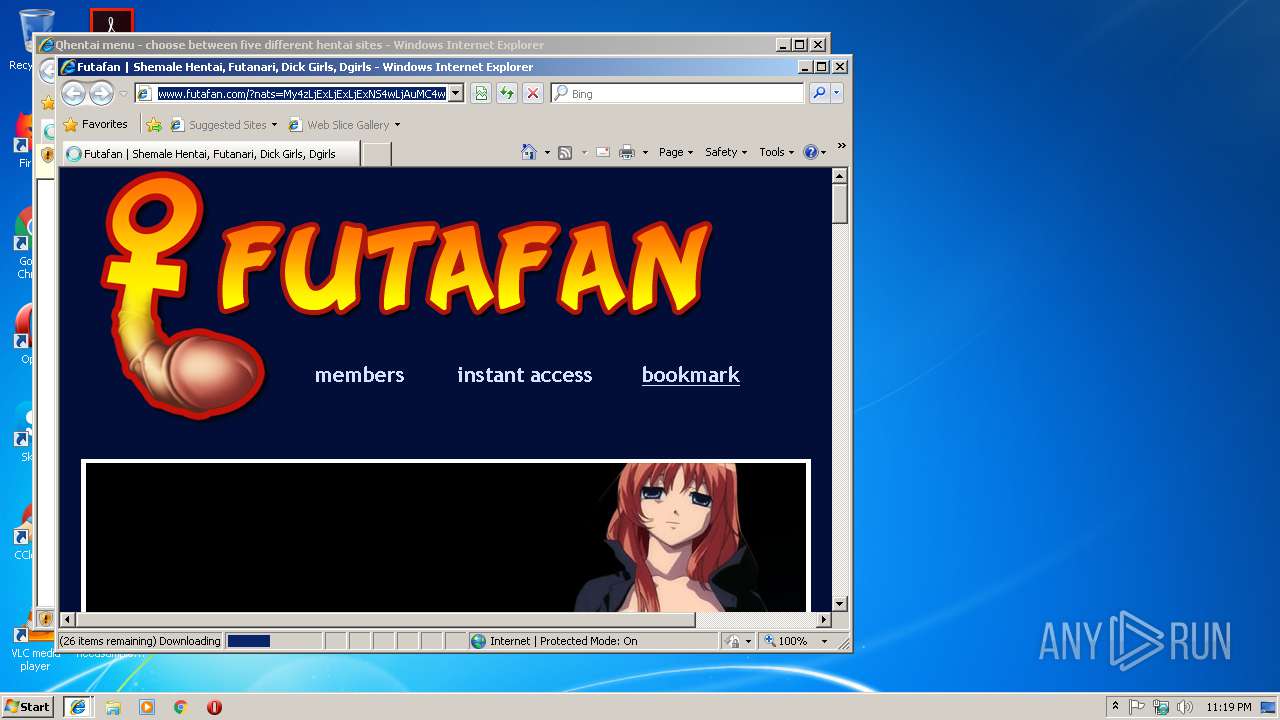Go back using the Back arrow button
This screenshot has width=1280, height=720.
(x=73, y=94)
